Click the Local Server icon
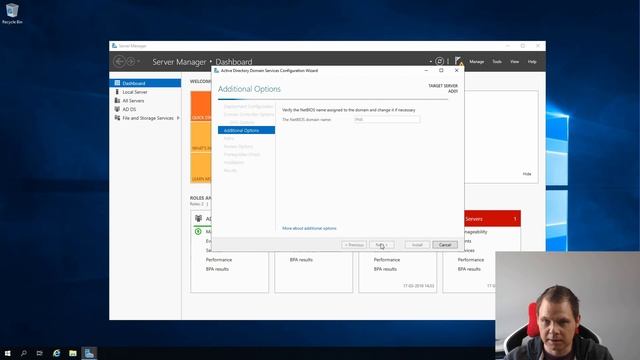The height and width of the screenshot is (360, 640). coord(117,92)
